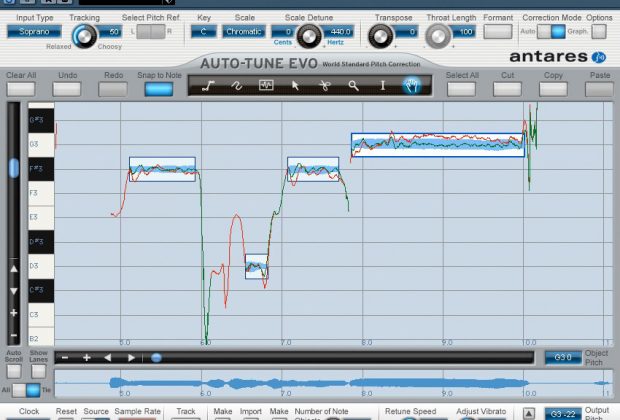Open the Key dropdown showing C
620x420 pixels.
click(204, 31)
